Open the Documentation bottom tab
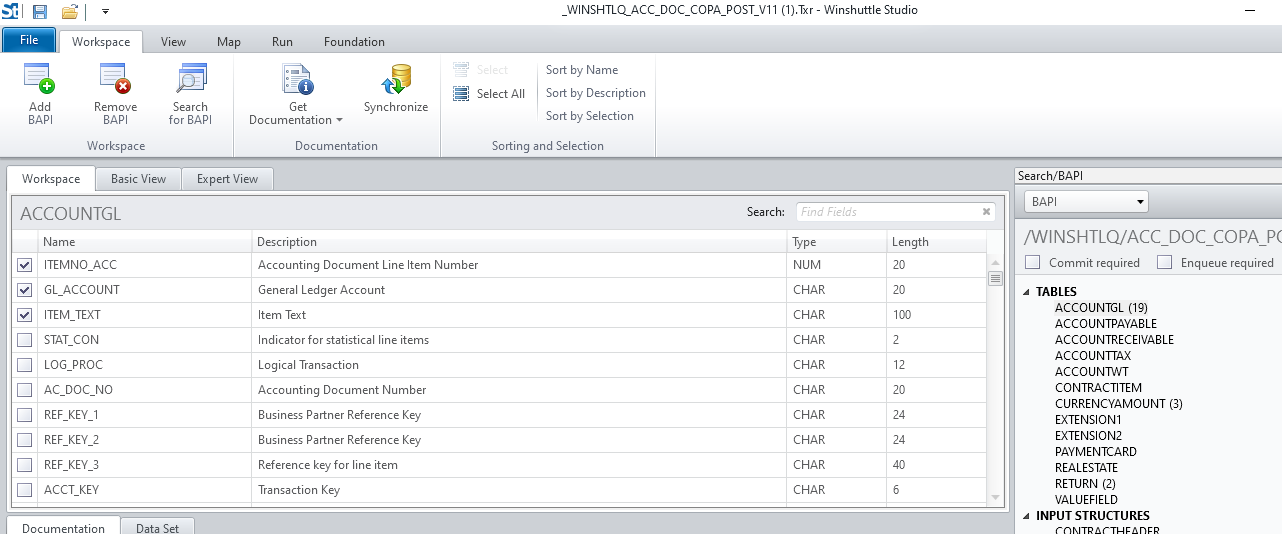Viewport: 1282px width, 534px height. [x=64, y=527]
